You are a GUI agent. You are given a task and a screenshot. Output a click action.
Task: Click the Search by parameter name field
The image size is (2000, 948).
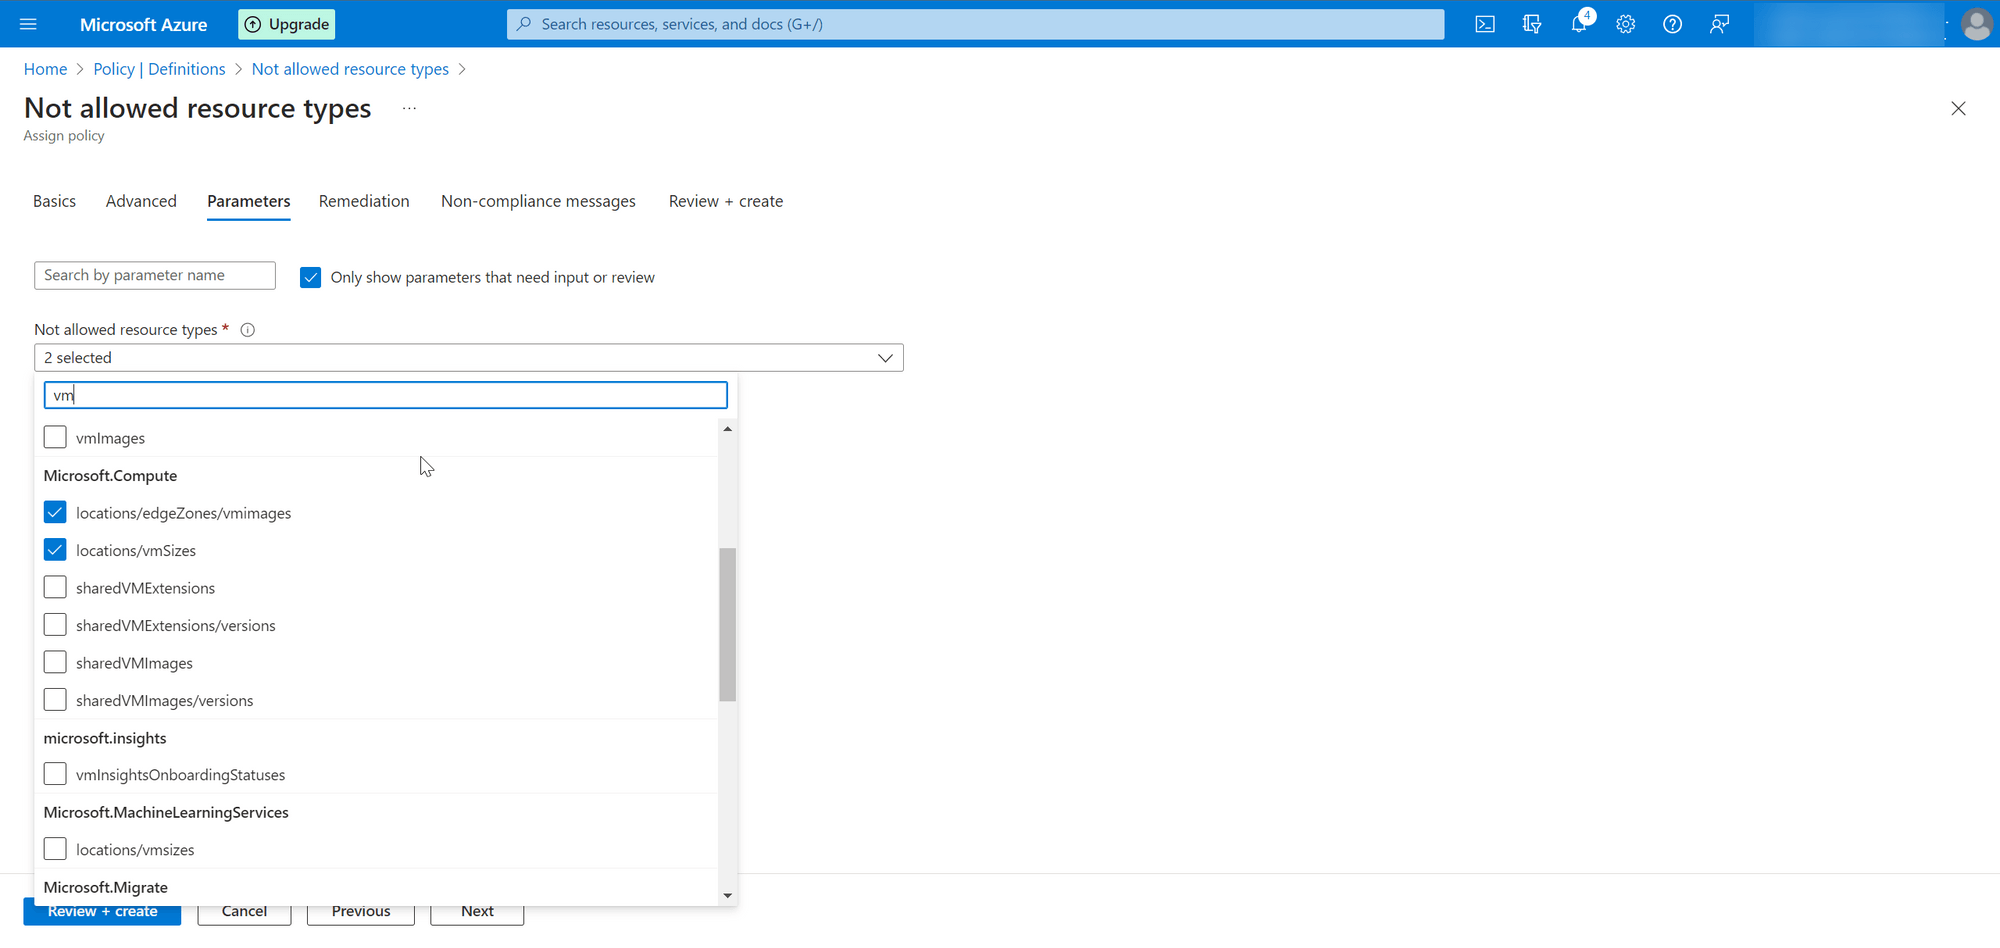154,275
